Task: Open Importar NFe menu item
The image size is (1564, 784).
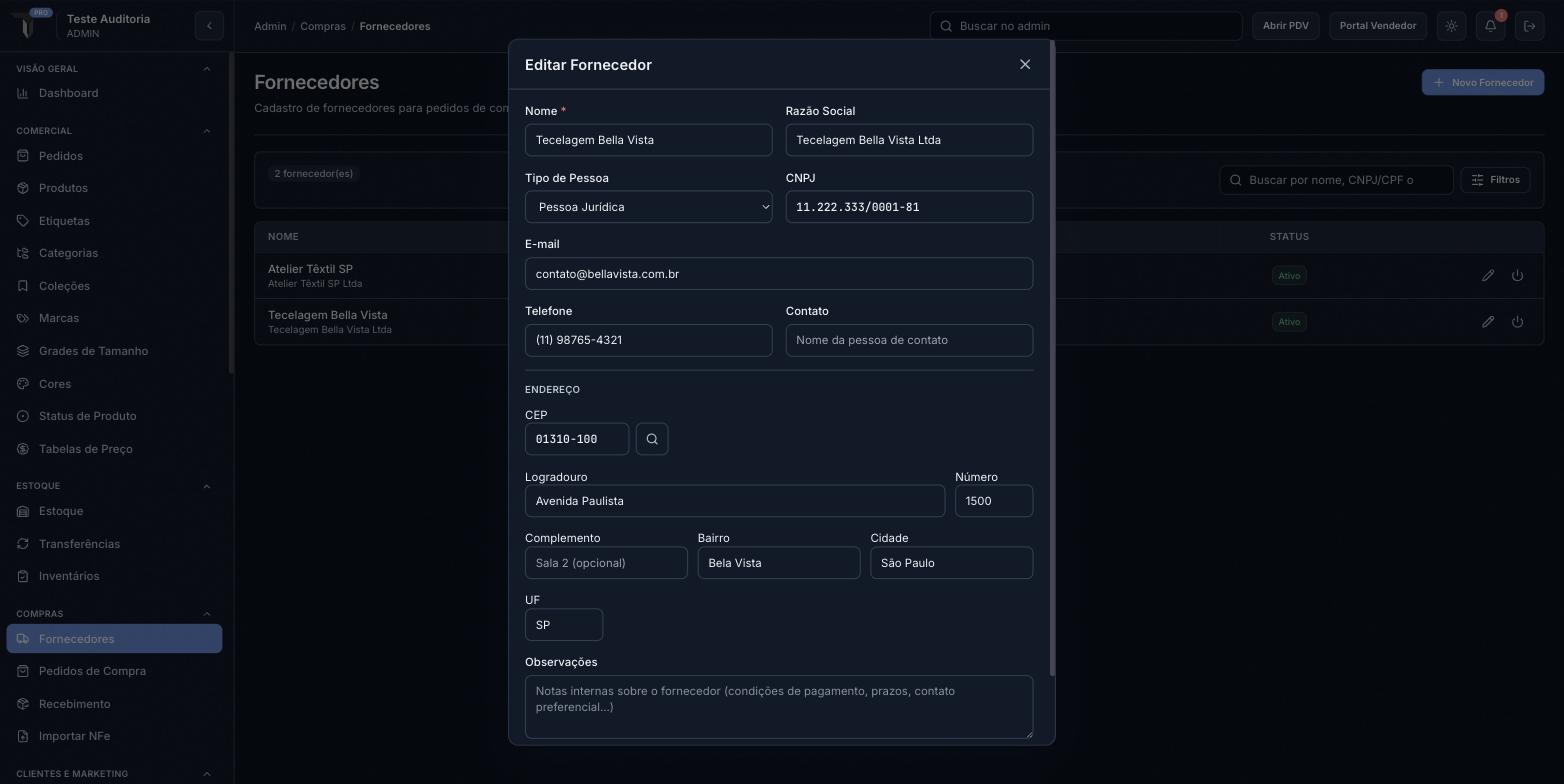Action: (114, 736)
